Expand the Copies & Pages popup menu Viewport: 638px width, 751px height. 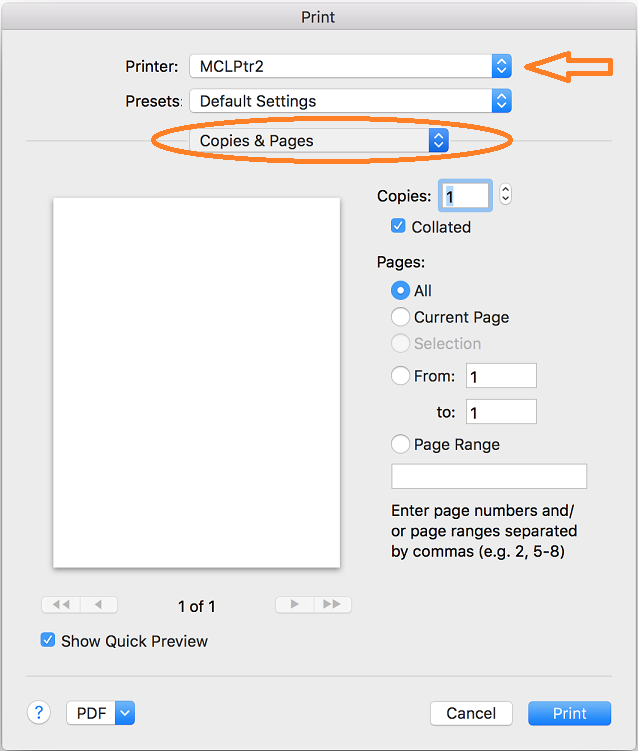point(319,141)
